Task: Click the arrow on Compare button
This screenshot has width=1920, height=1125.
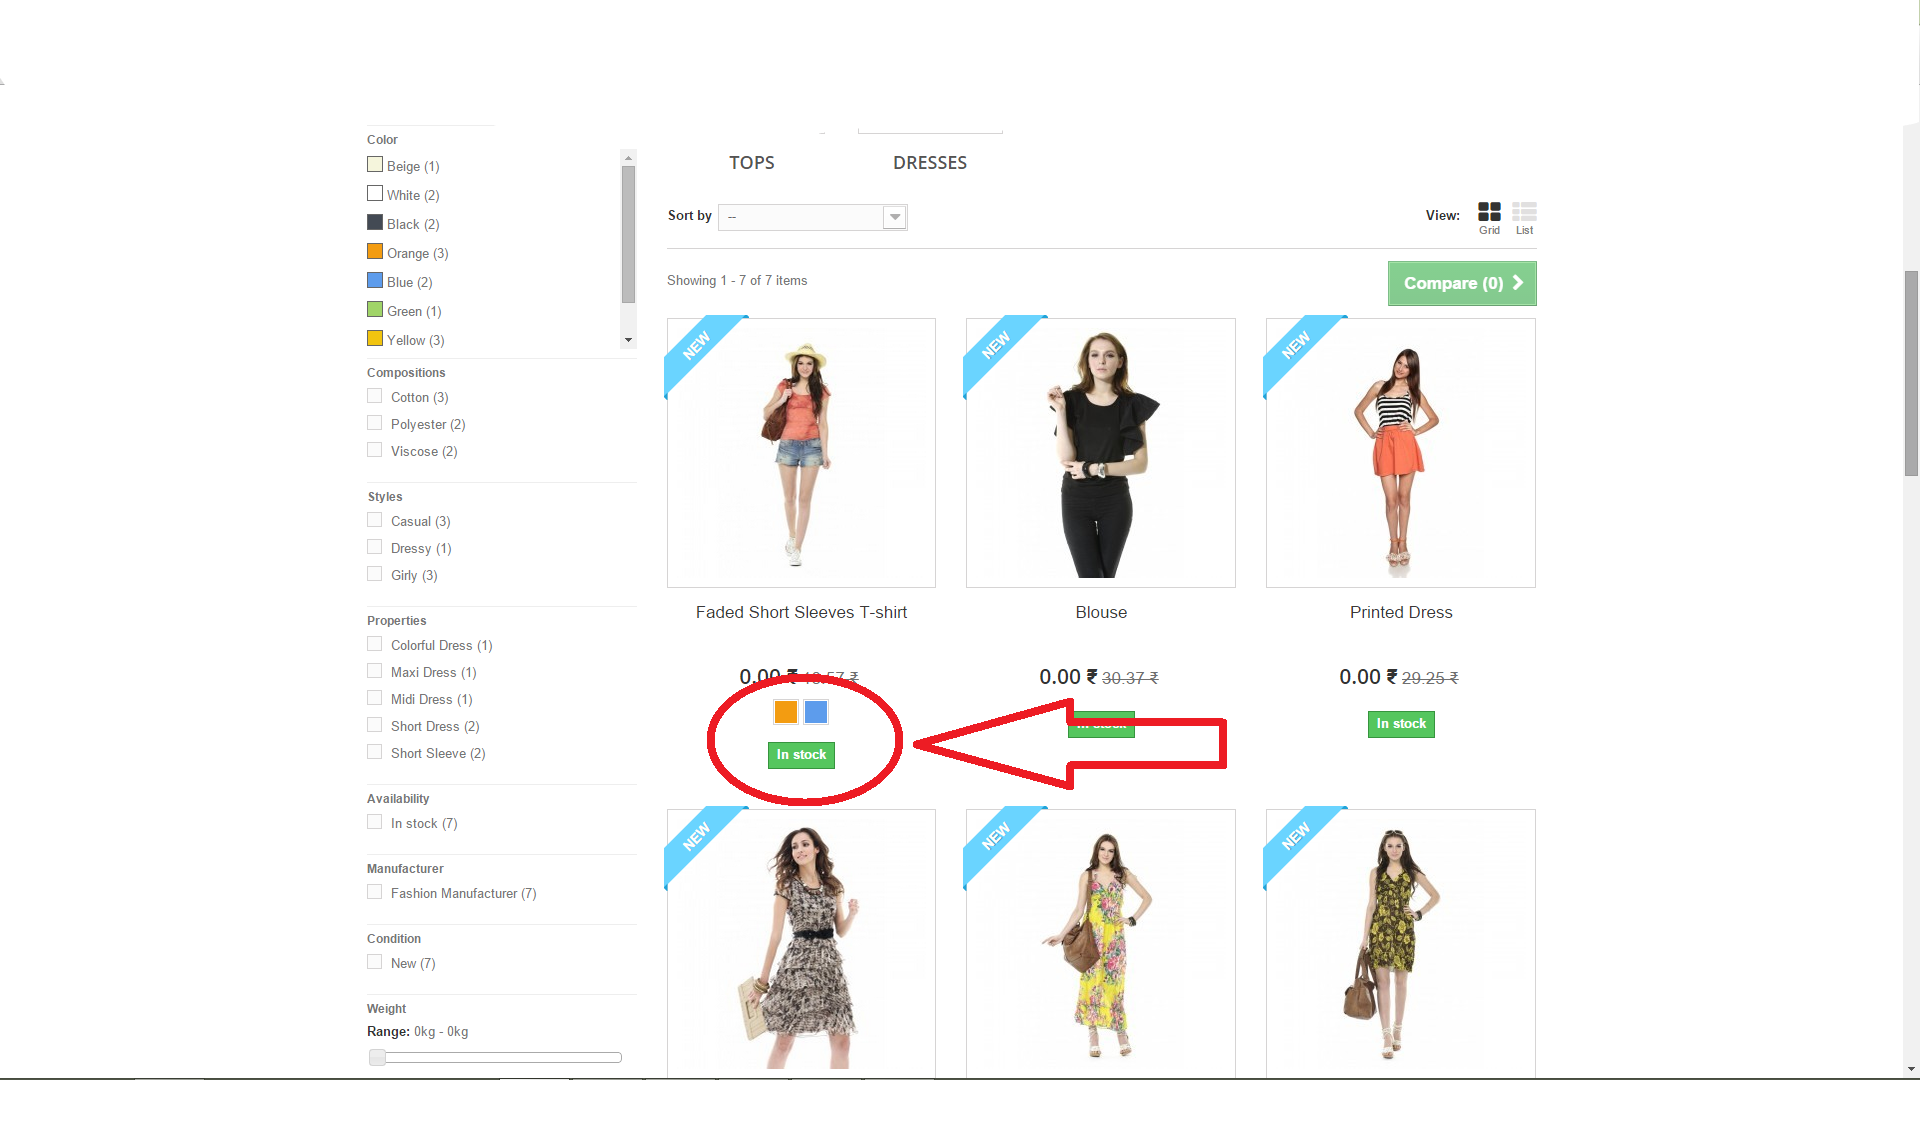Action: [1518, 283]
